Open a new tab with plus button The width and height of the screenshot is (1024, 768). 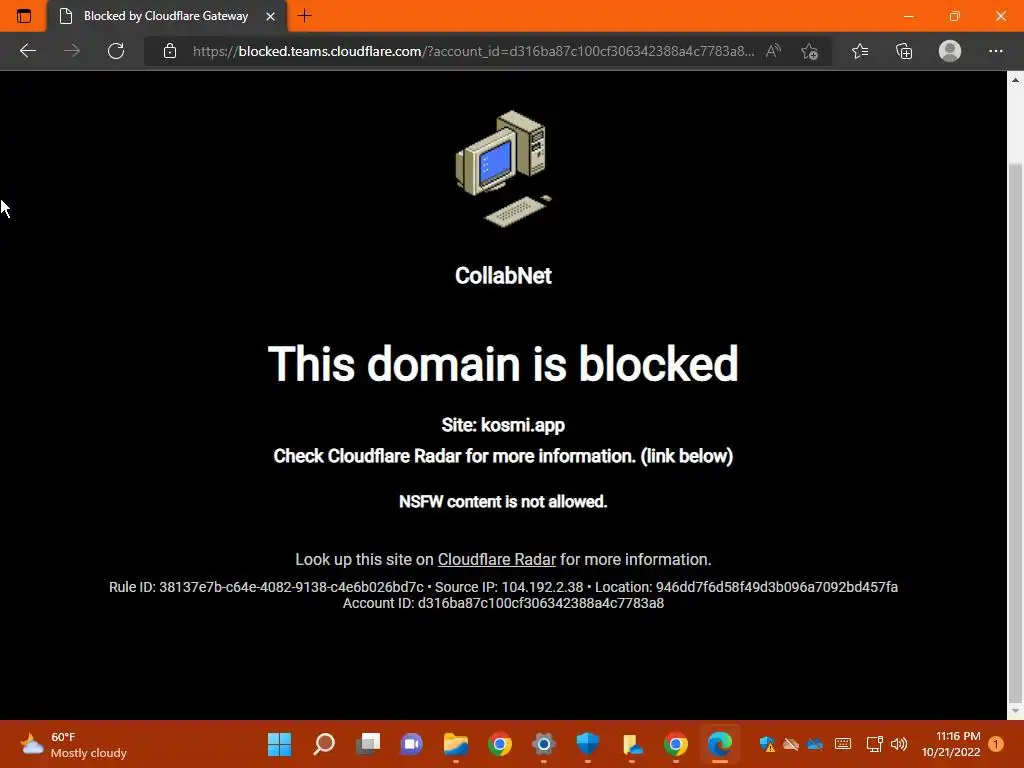pos(304,16)
